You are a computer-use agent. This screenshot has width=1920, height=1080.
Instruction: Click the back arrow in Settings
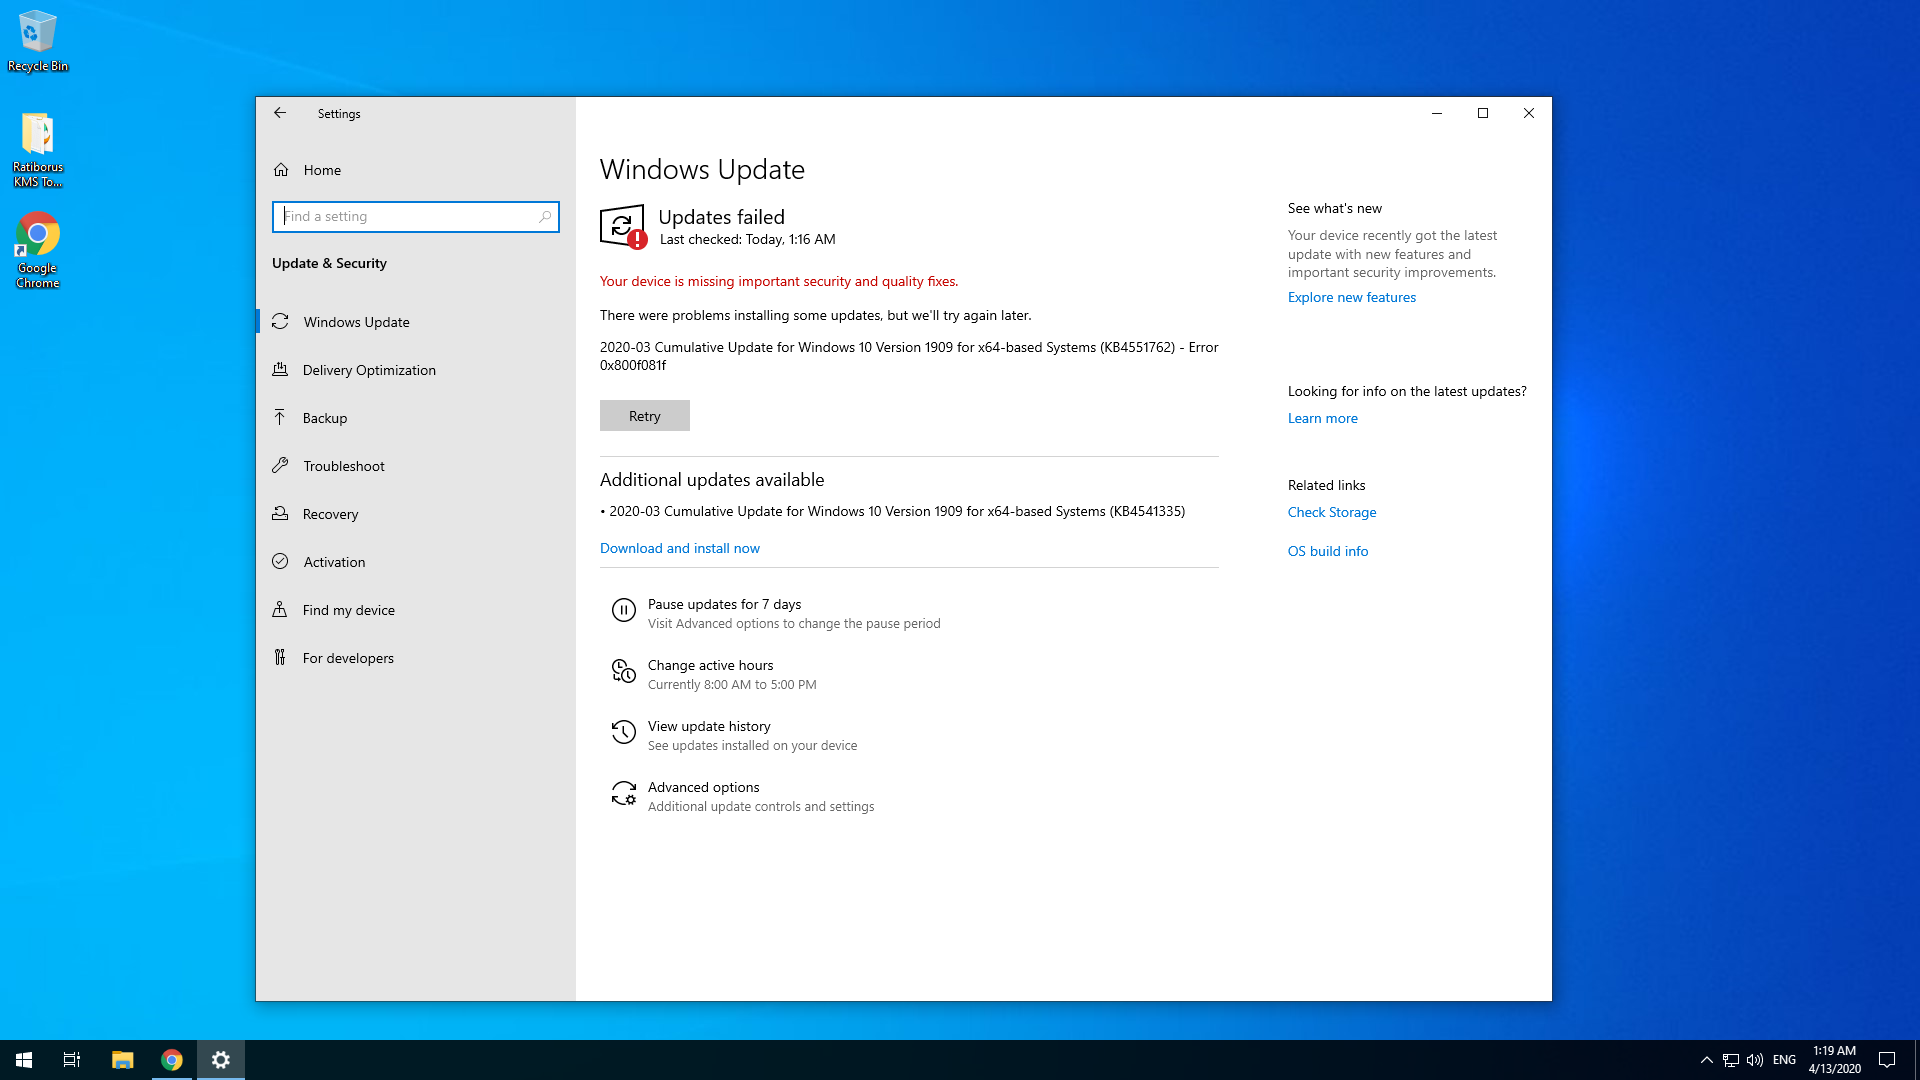point(280,113)
